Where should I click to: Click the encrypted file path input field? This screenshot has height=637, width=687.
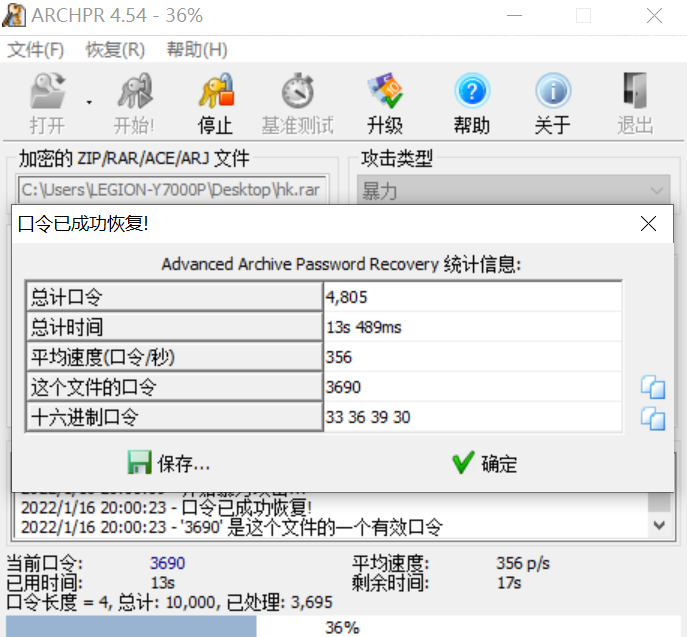[x=173, y=190]
